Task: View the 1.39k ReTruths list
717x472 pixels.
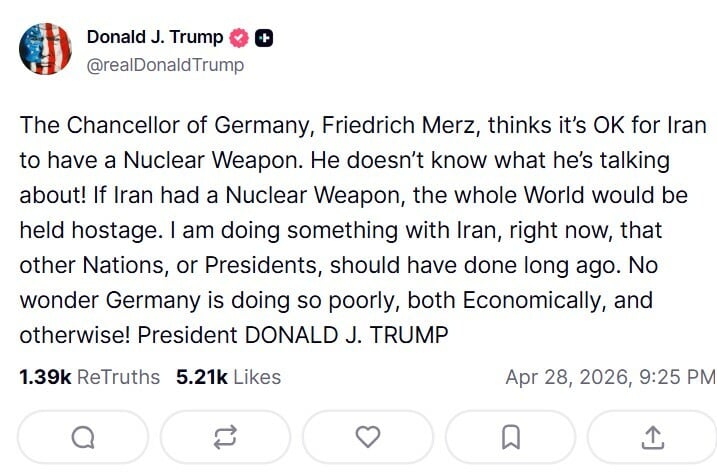Action: [x=89, y=377]
